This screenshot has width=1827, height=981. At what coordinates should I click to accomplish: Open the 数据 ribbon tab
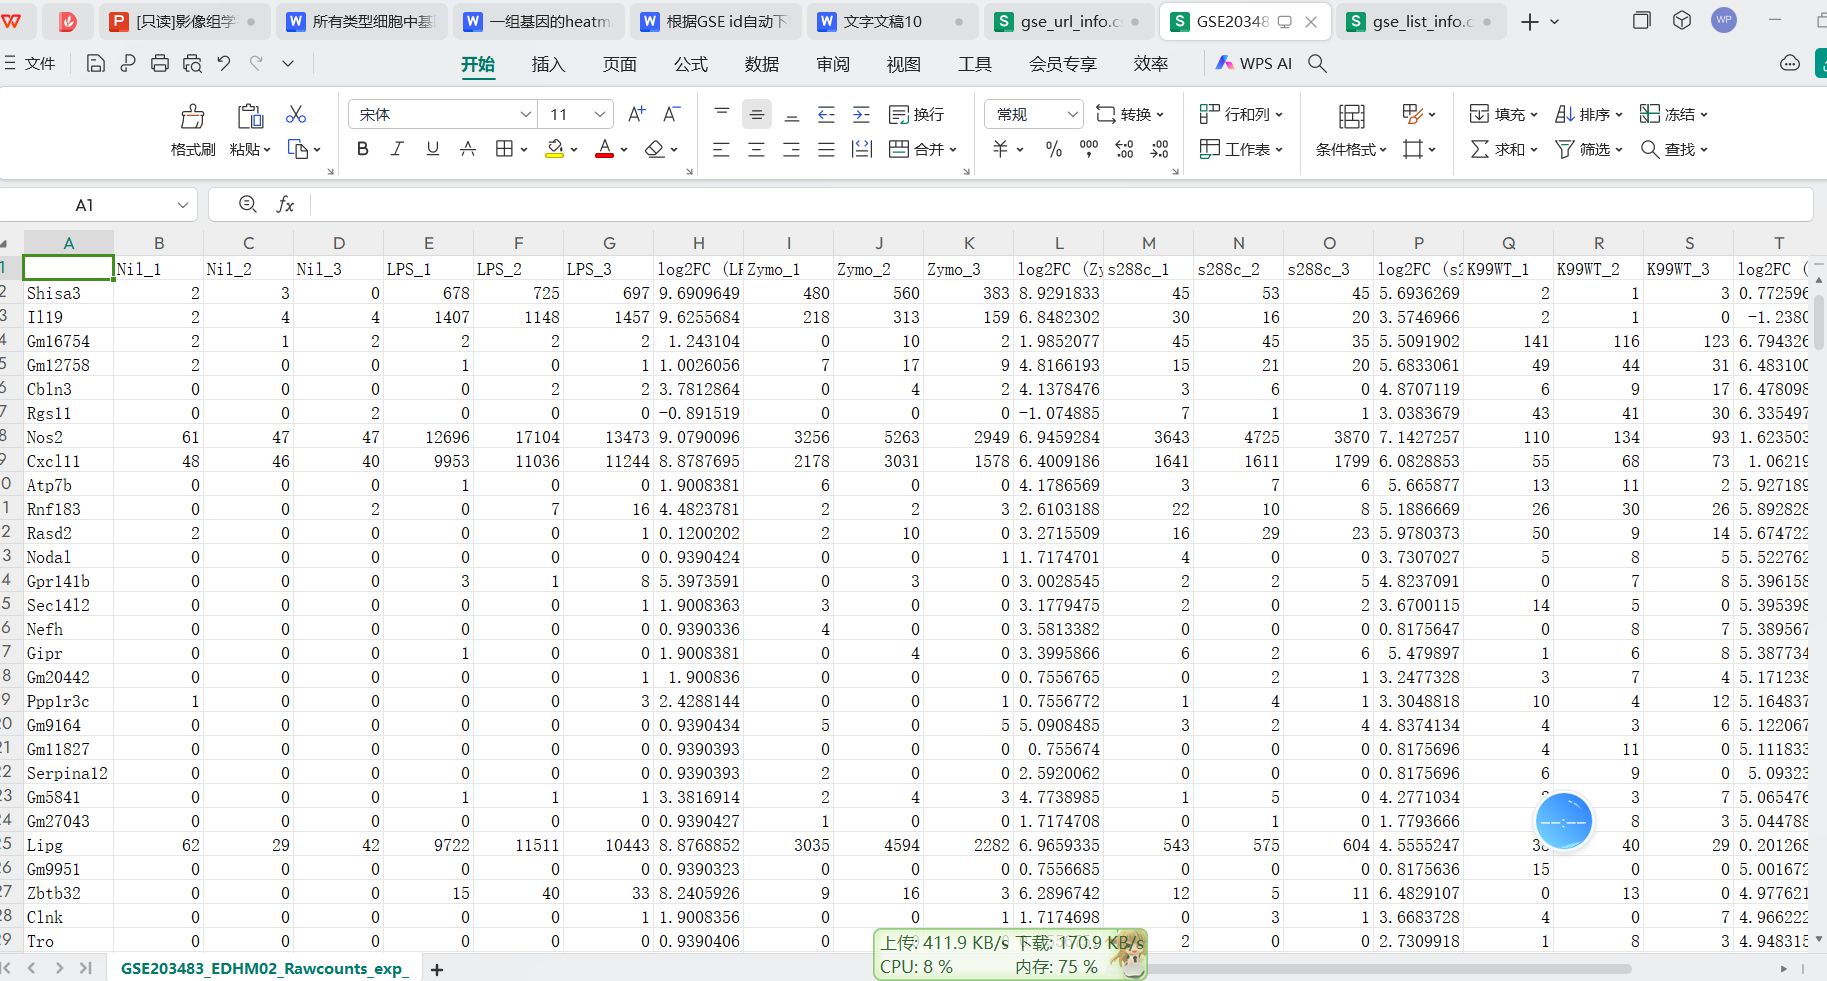[762, 64]
